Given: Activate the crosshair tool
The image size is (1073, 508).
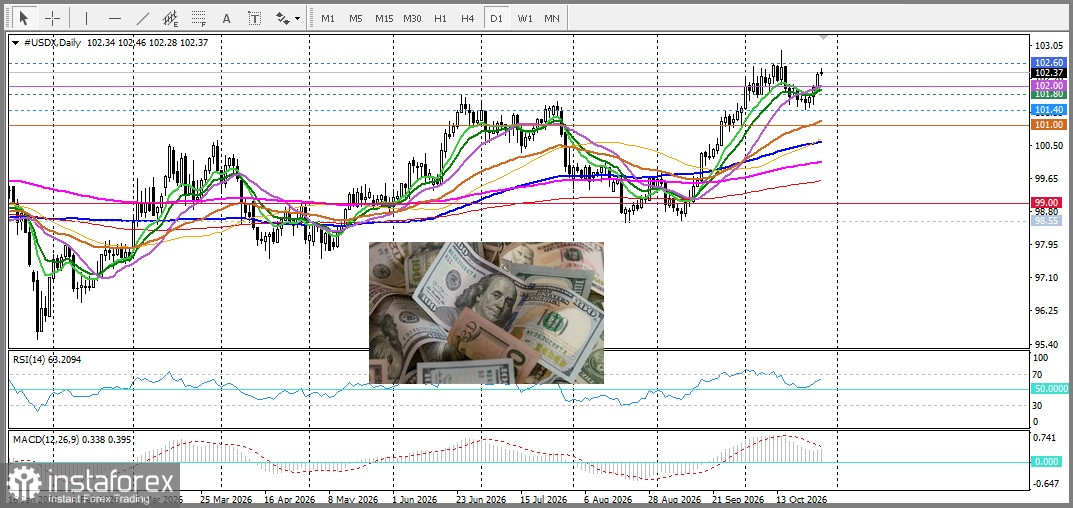Looking at the screenshot, I should tap(53, 18).
